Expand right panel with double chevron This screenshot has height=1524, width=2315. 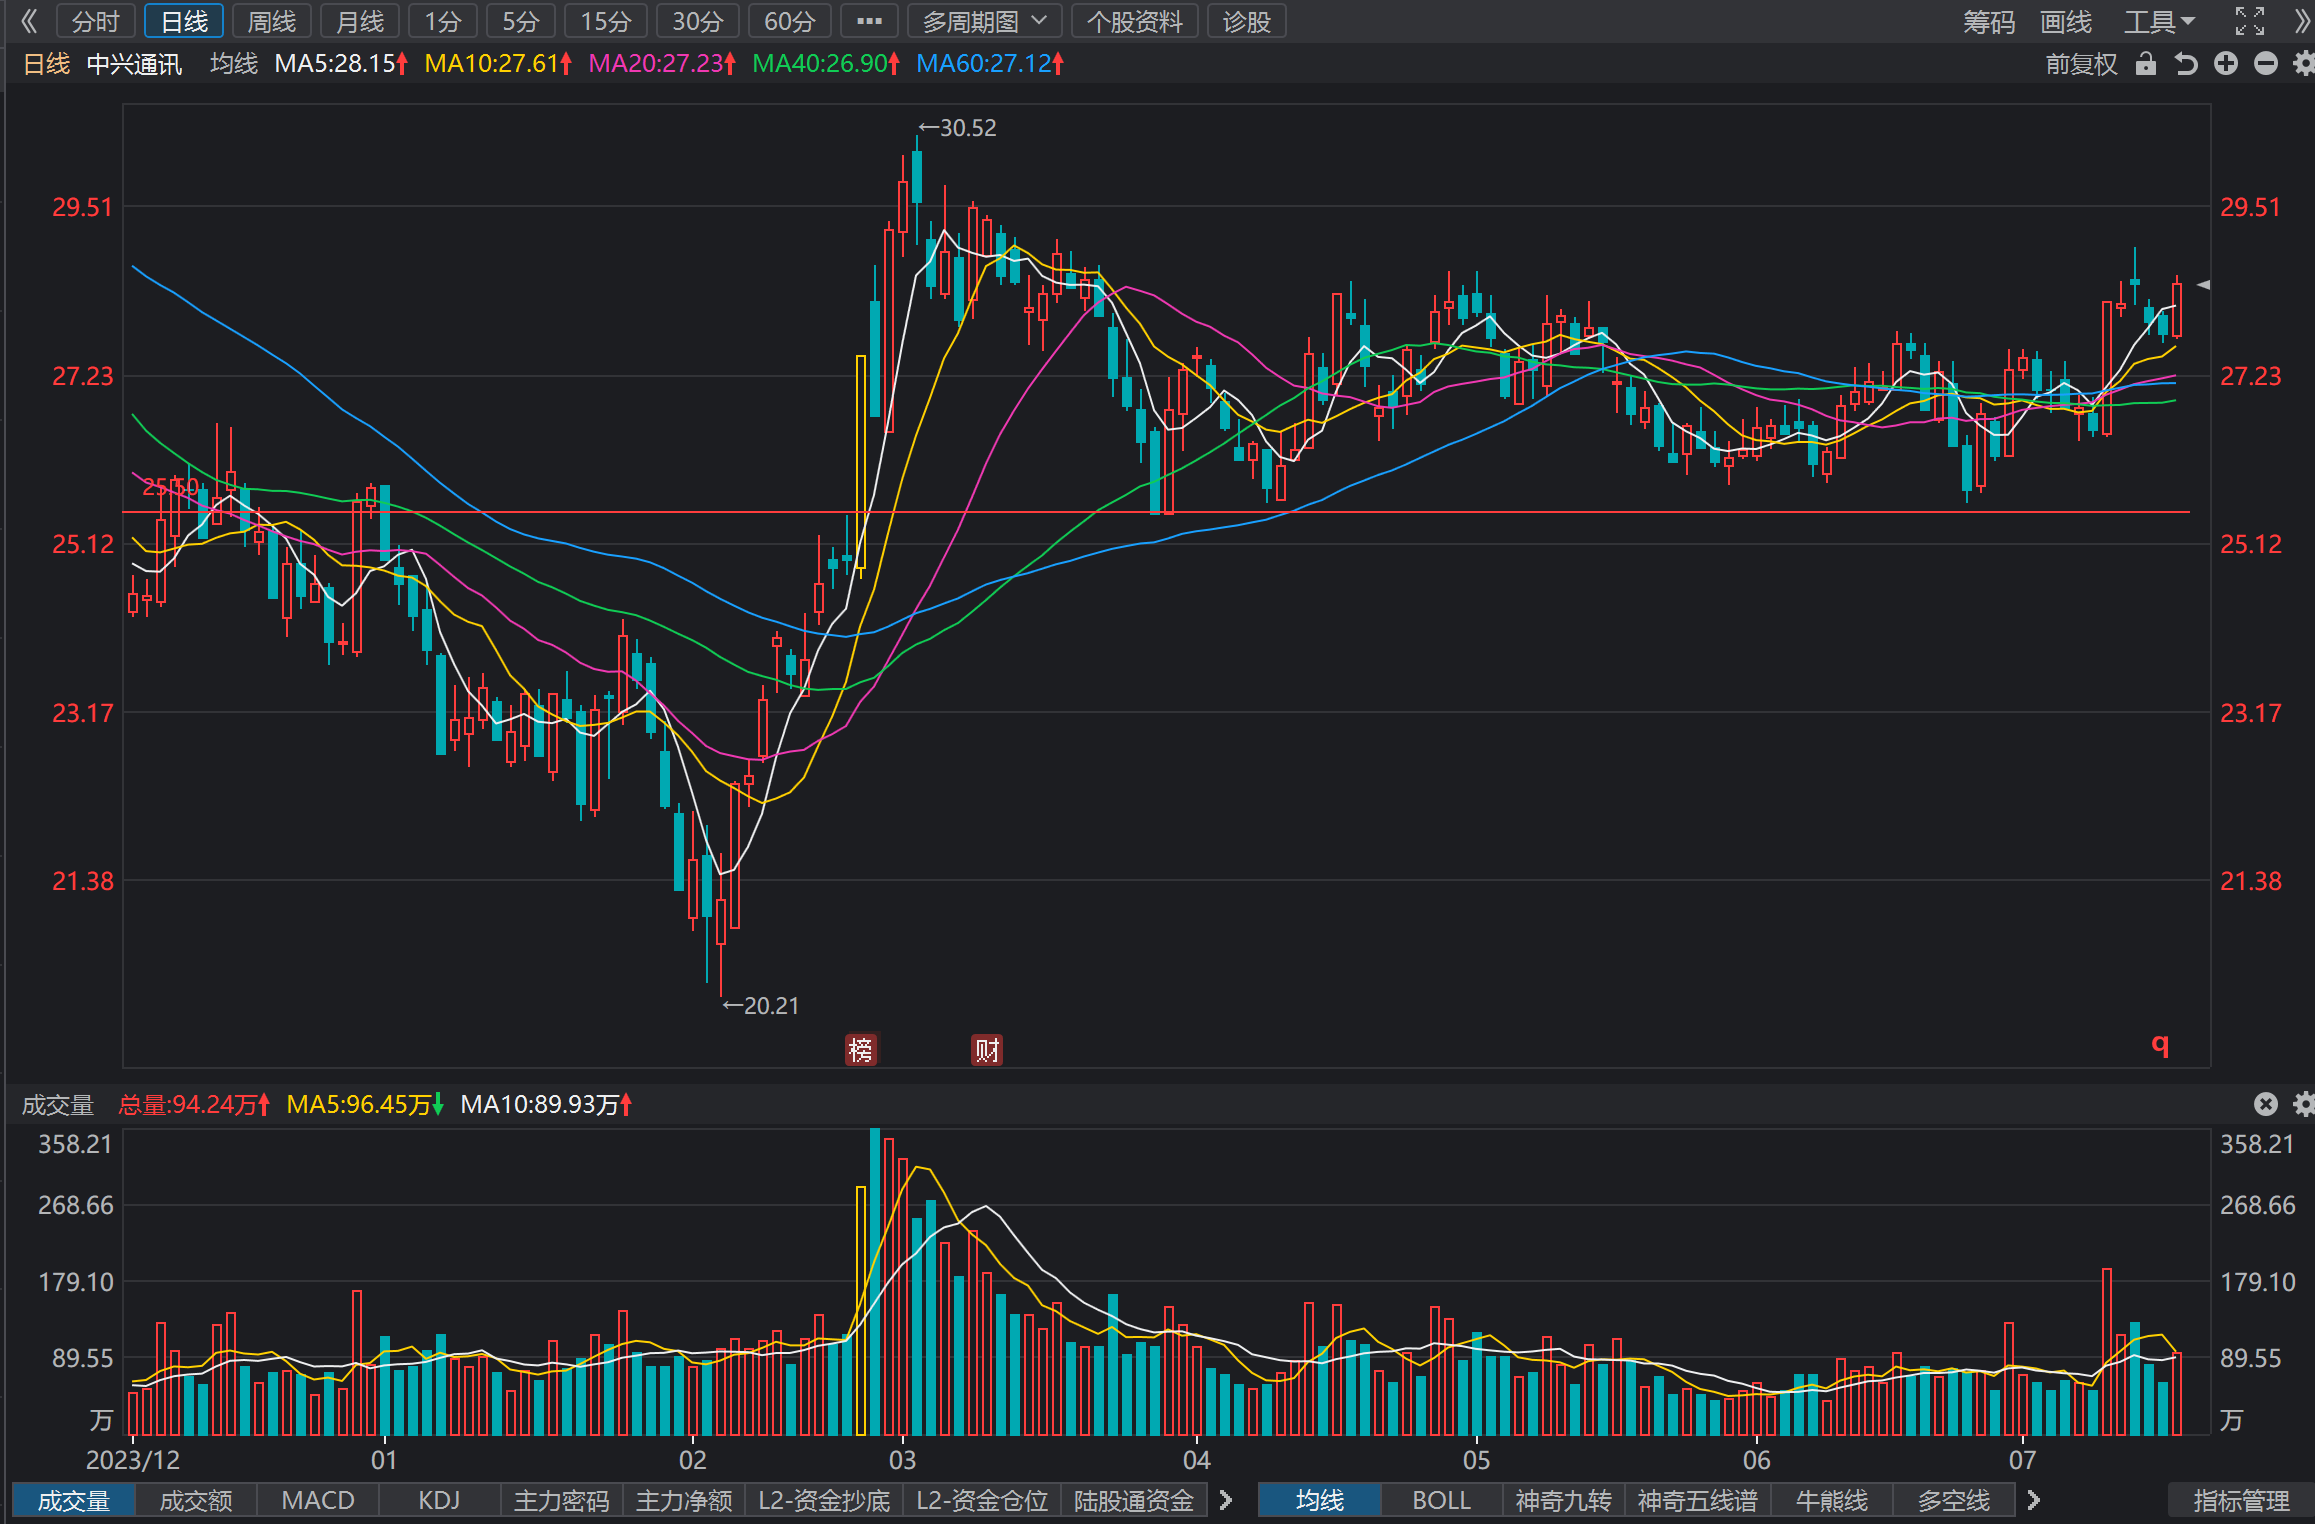[2302, 21]
